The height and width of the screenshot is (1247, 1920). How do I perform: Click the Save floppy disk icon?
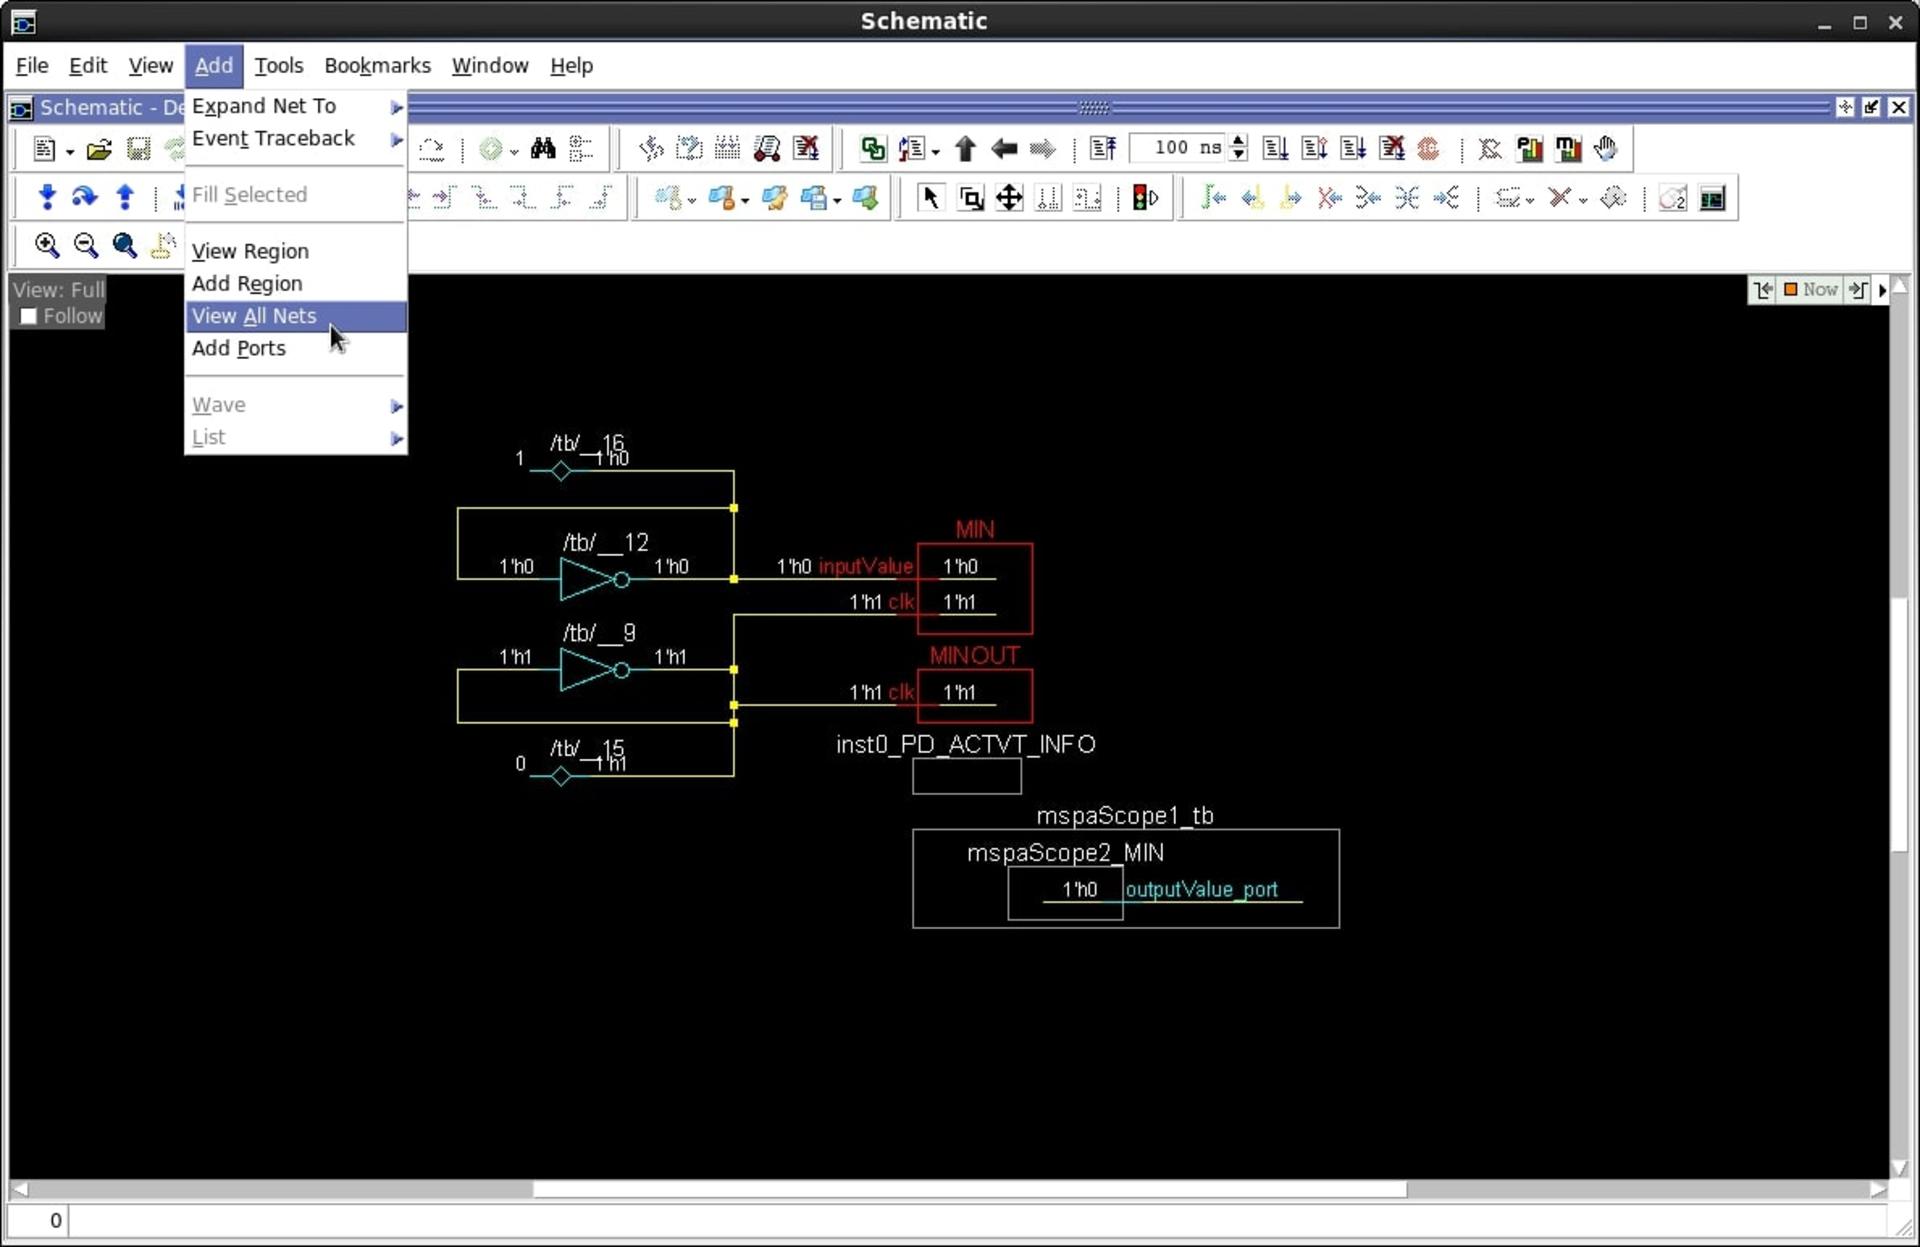point(138,149)
